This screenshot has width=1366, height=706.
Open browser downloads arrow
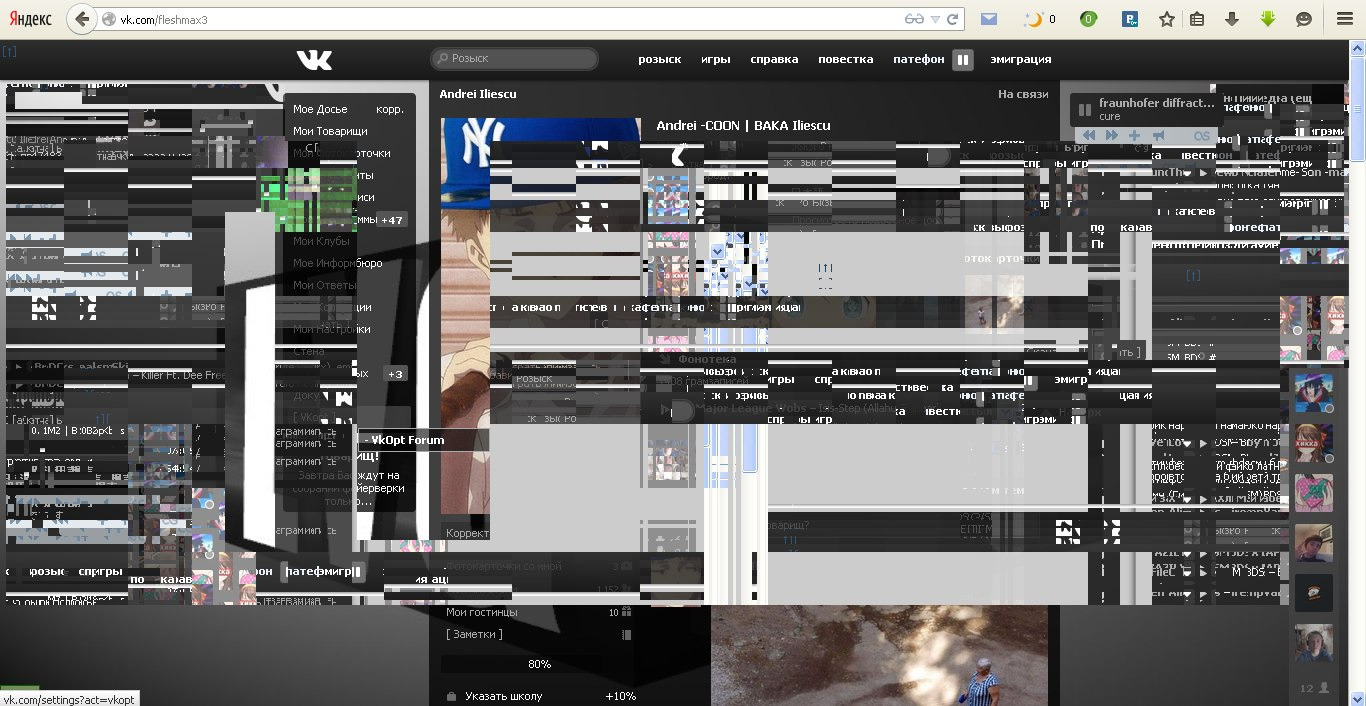pyautogui.click(x=1232, y=19)
